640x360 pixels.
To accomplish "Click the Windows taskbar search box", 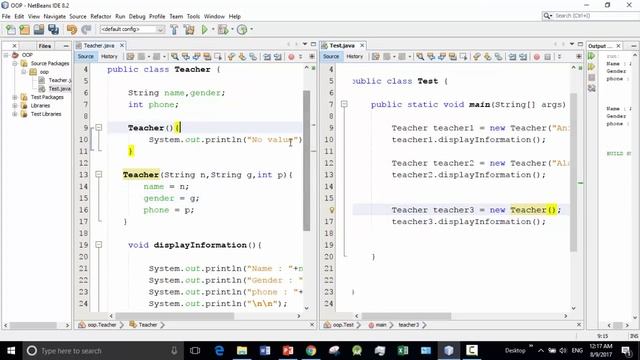I will (102, 351).
